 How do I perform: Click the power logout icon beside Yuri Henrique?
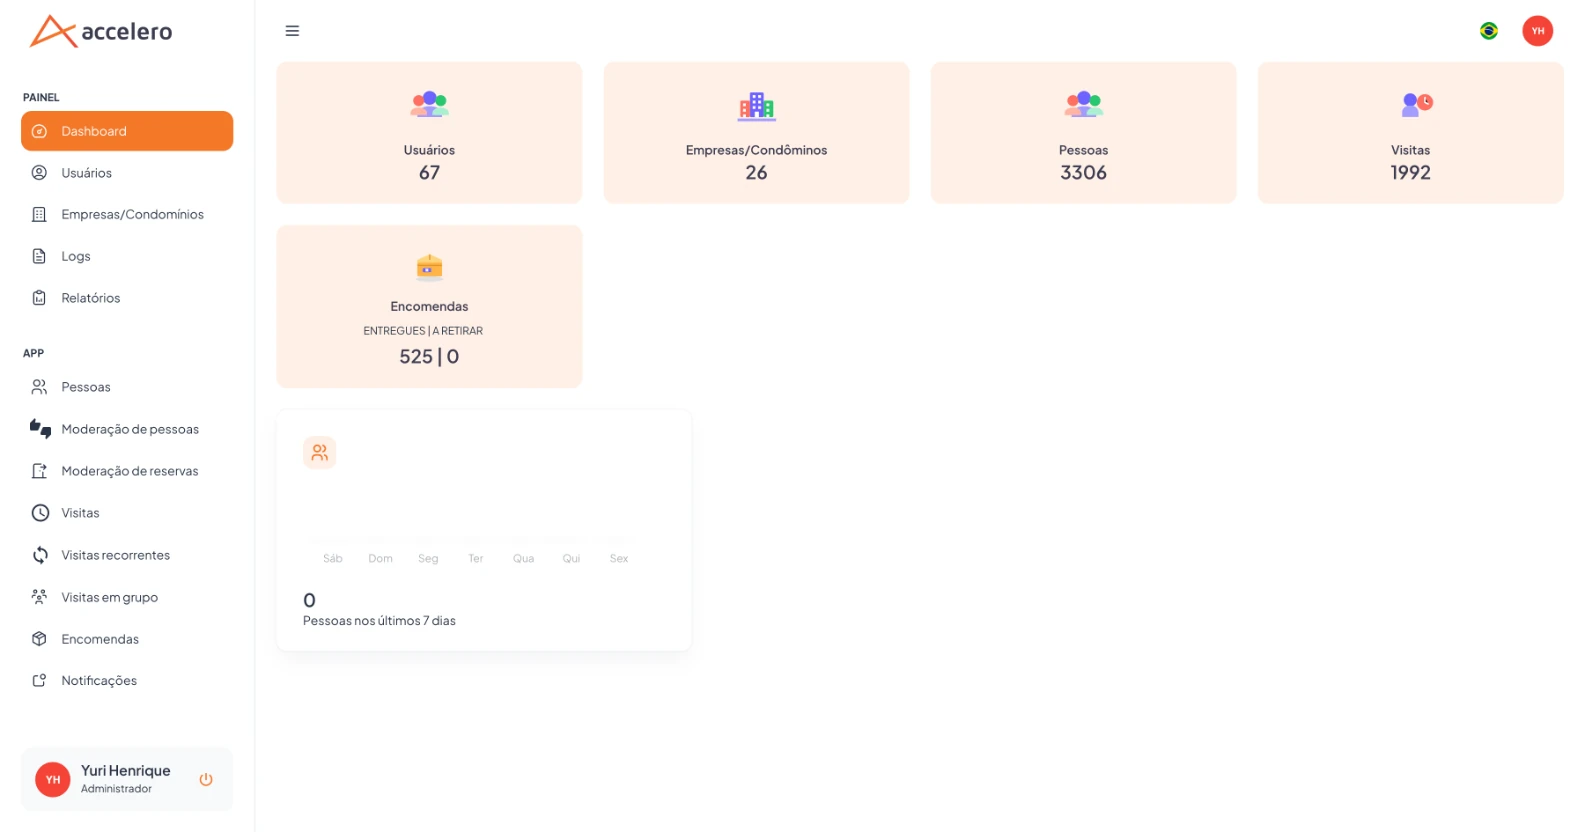click(x=206, y=779)
